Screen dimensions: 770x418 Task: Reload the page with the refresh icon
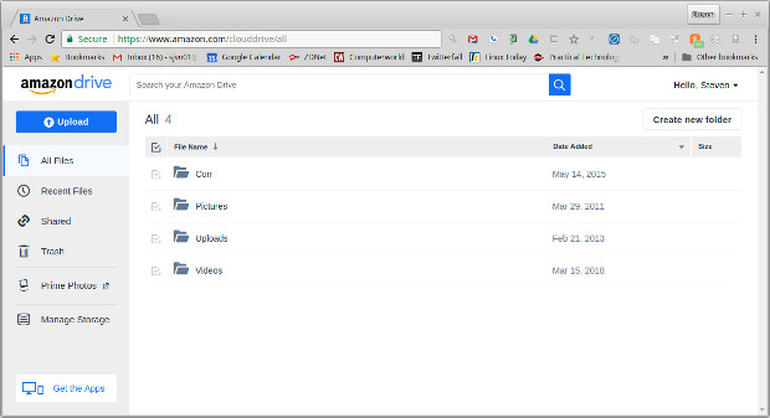(50, 39)
